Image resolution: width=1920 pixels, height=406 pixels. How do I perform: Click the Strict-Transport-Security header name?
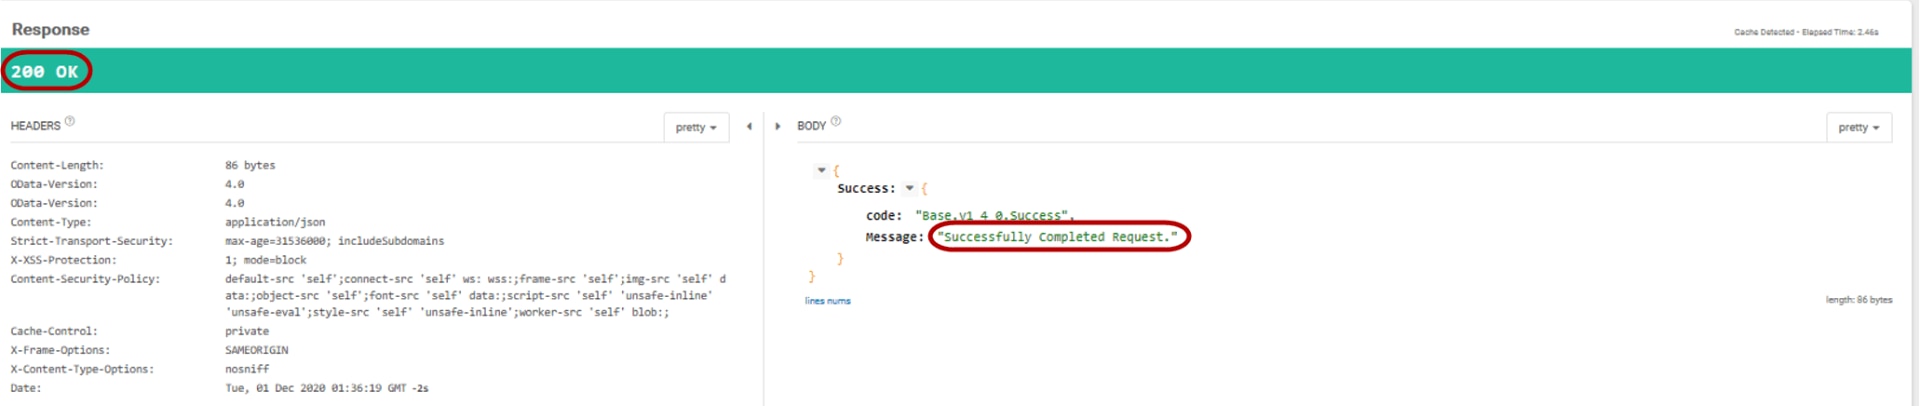[91, 241]
